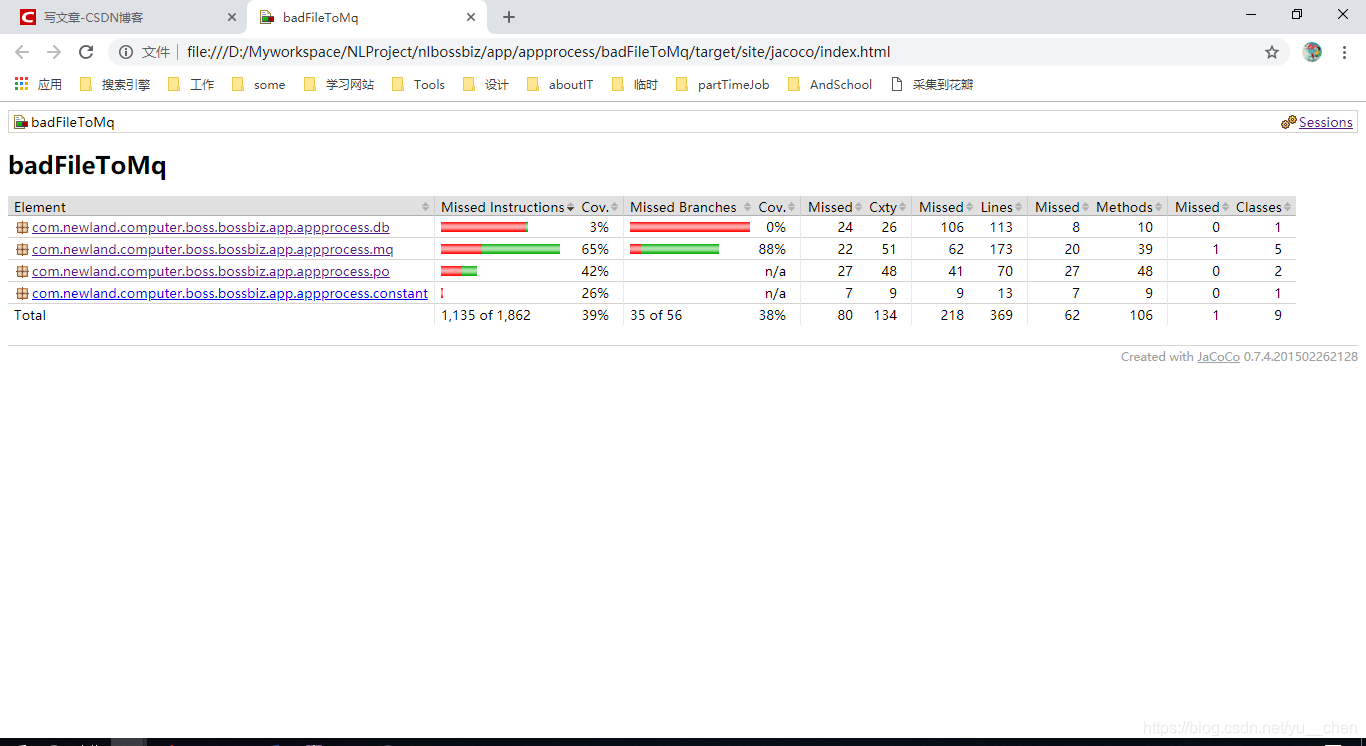Click the Sessions gears icon
Viewport: 1366px width, 746px height.
1288,122
